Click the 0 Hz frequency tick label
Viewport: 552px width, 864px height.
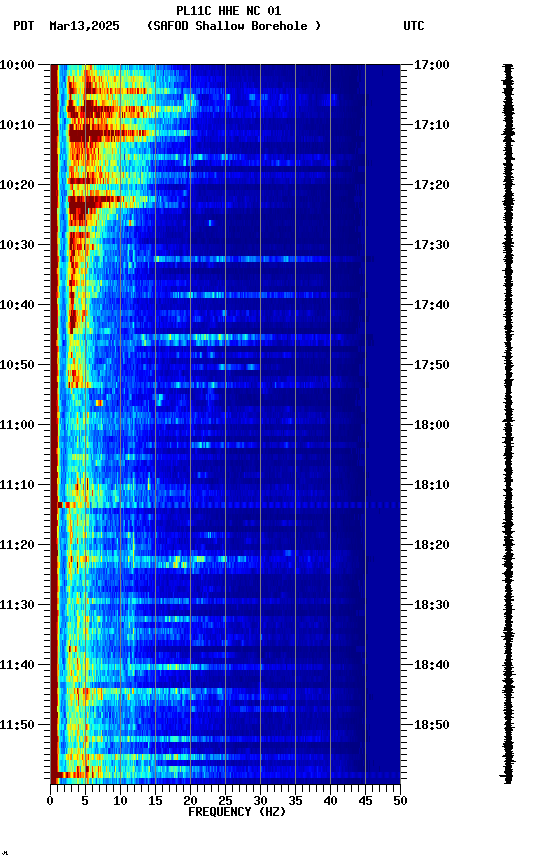50,801
